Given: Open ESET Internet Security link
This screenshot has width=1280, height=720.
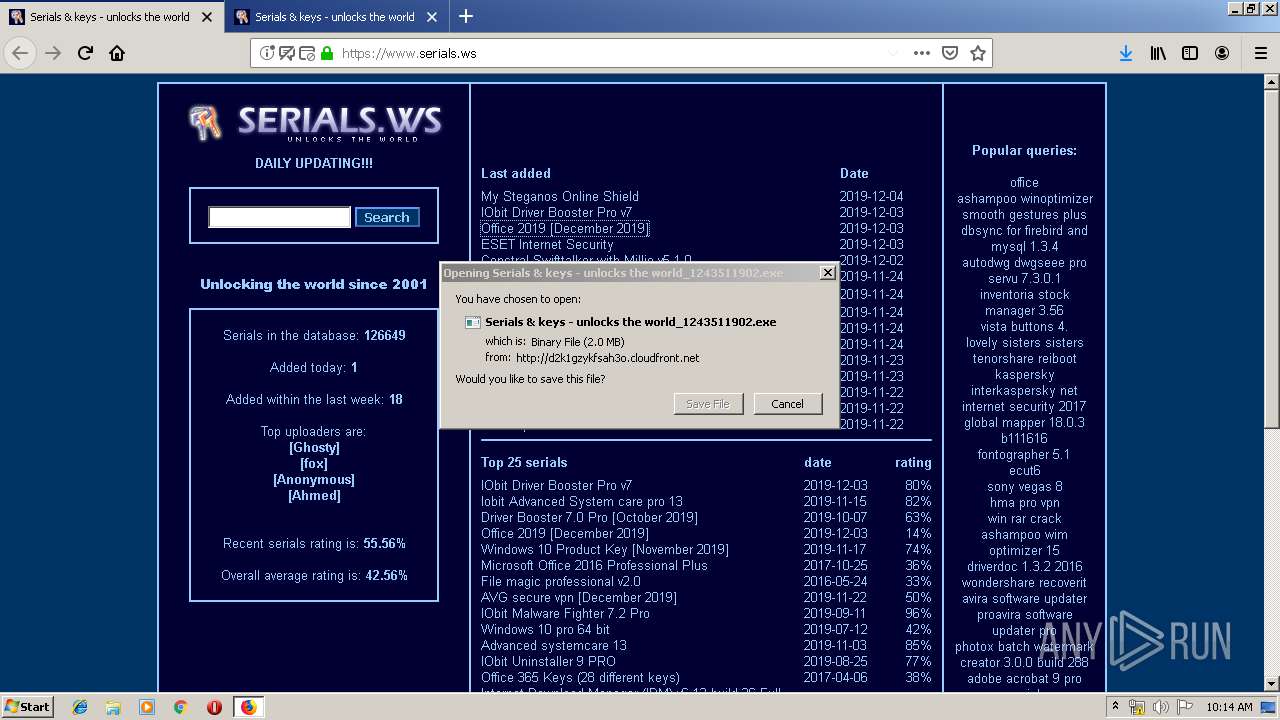Looking at the screenshot, I should pos(547,244).
